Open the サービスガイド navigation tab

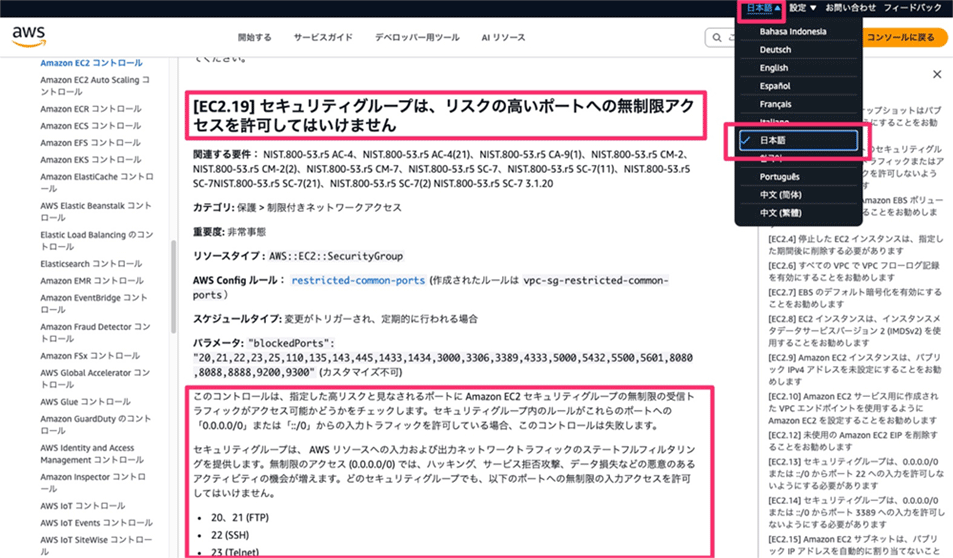(x=322, y=38)
